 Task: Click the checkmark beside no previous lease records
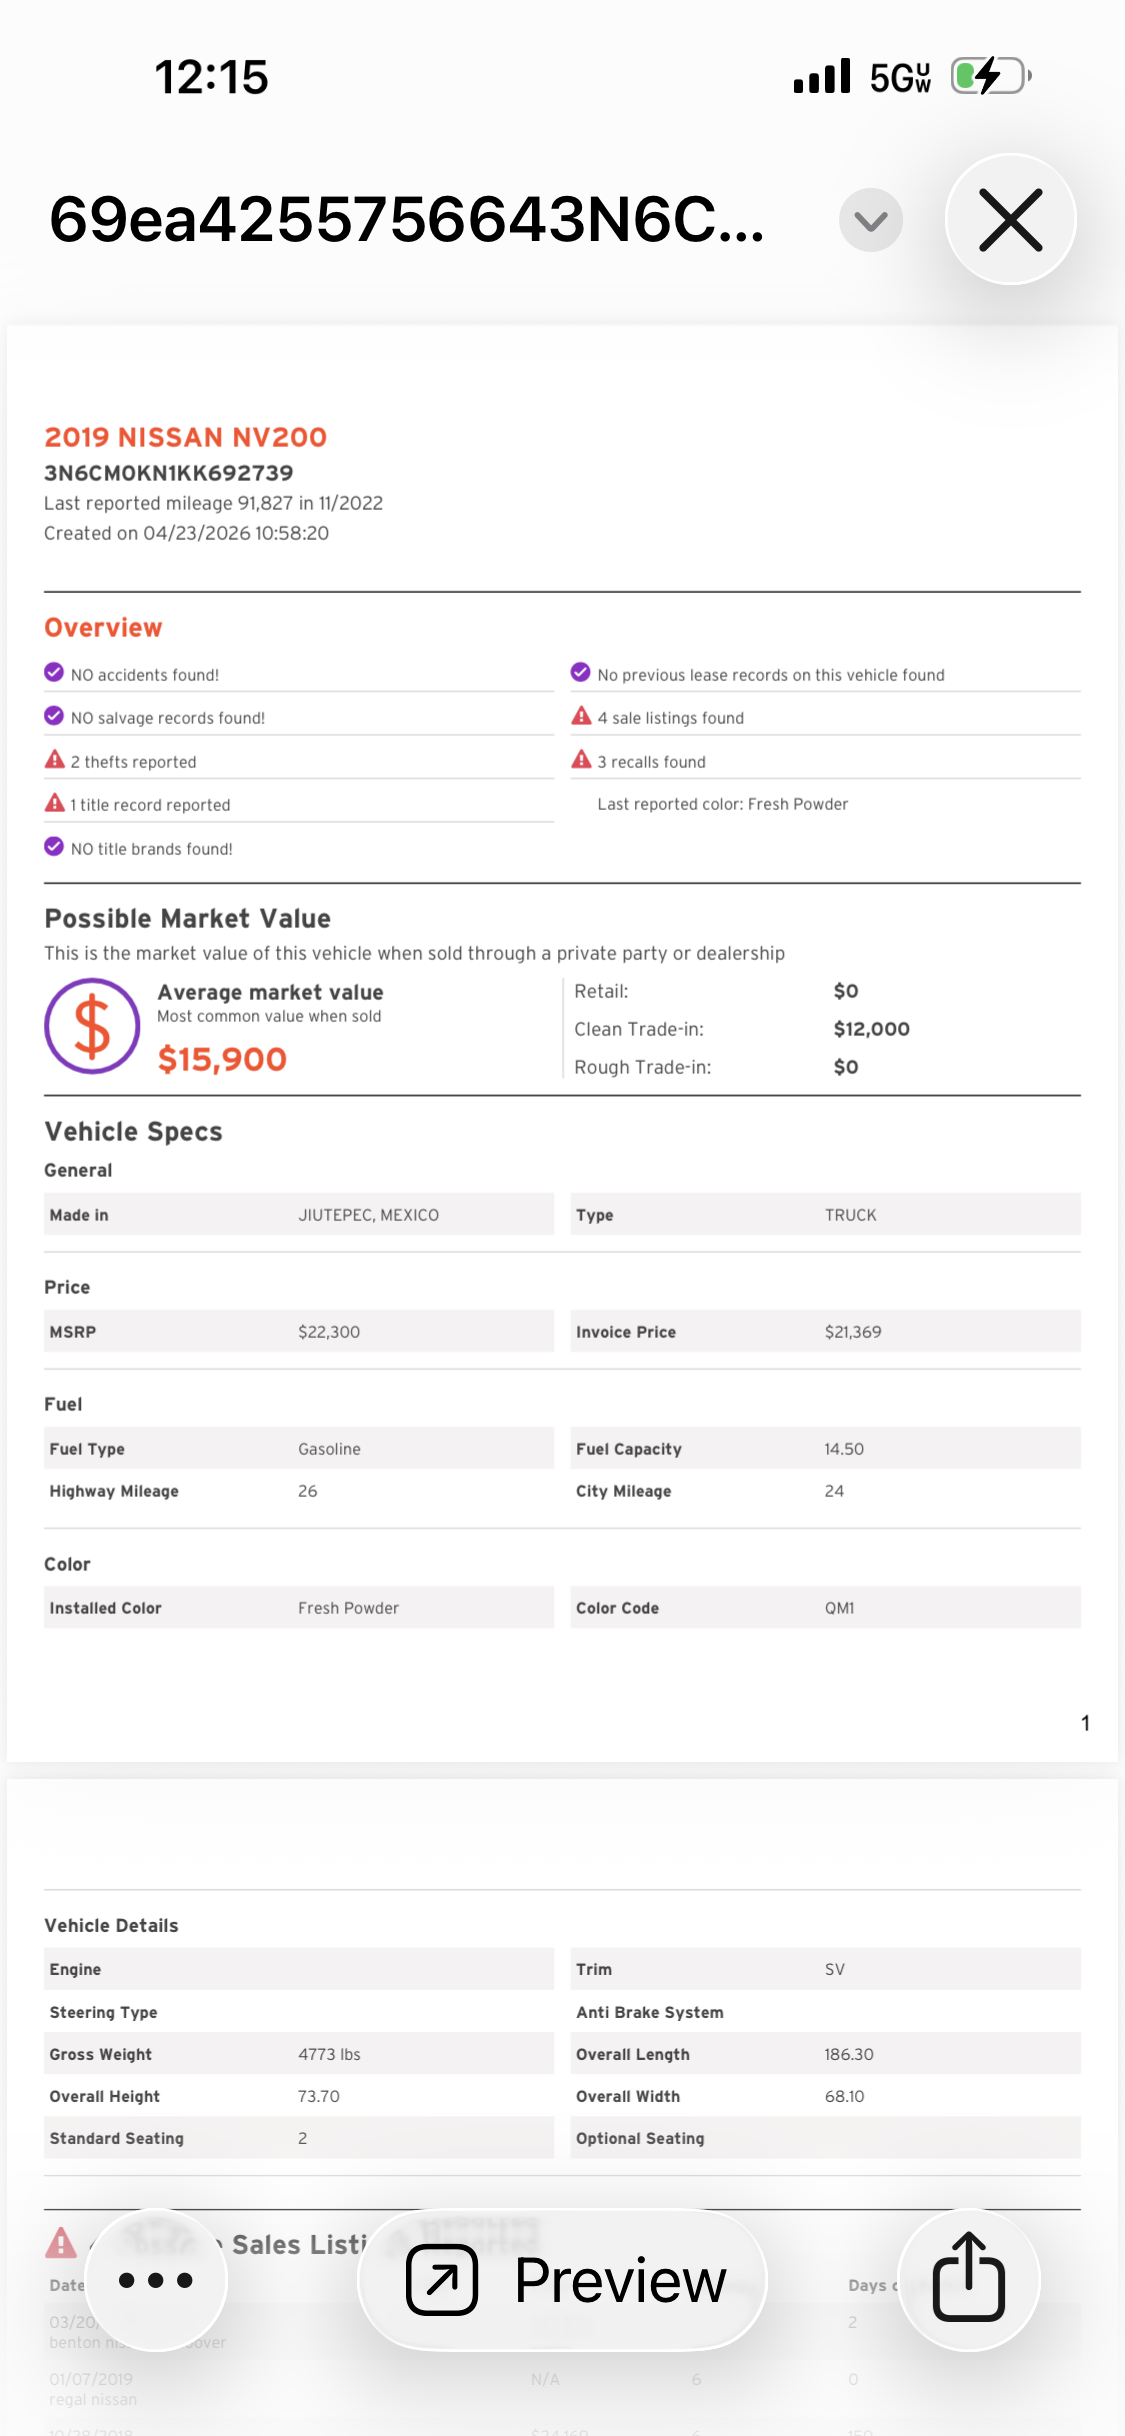click(x=581, y=672)
